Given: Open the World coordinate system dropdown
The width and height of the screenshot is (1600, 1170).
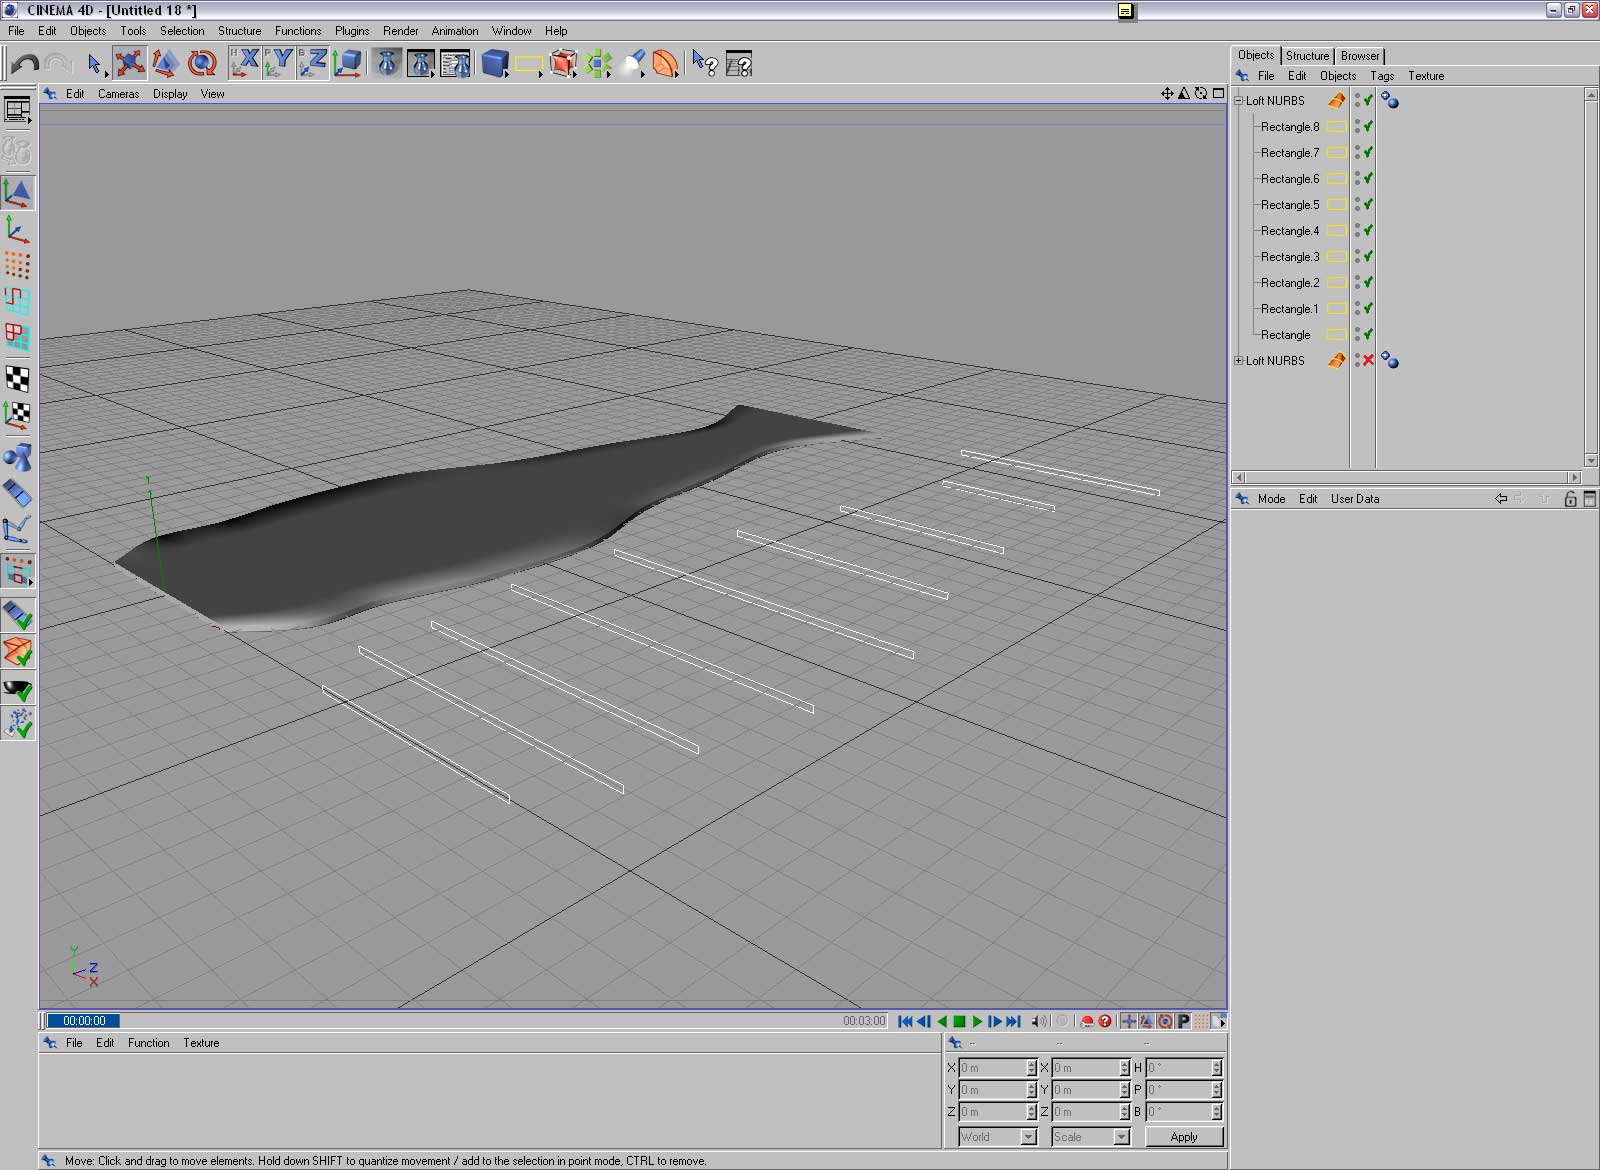Looking at the screenshot, I should pos(998,1137).
